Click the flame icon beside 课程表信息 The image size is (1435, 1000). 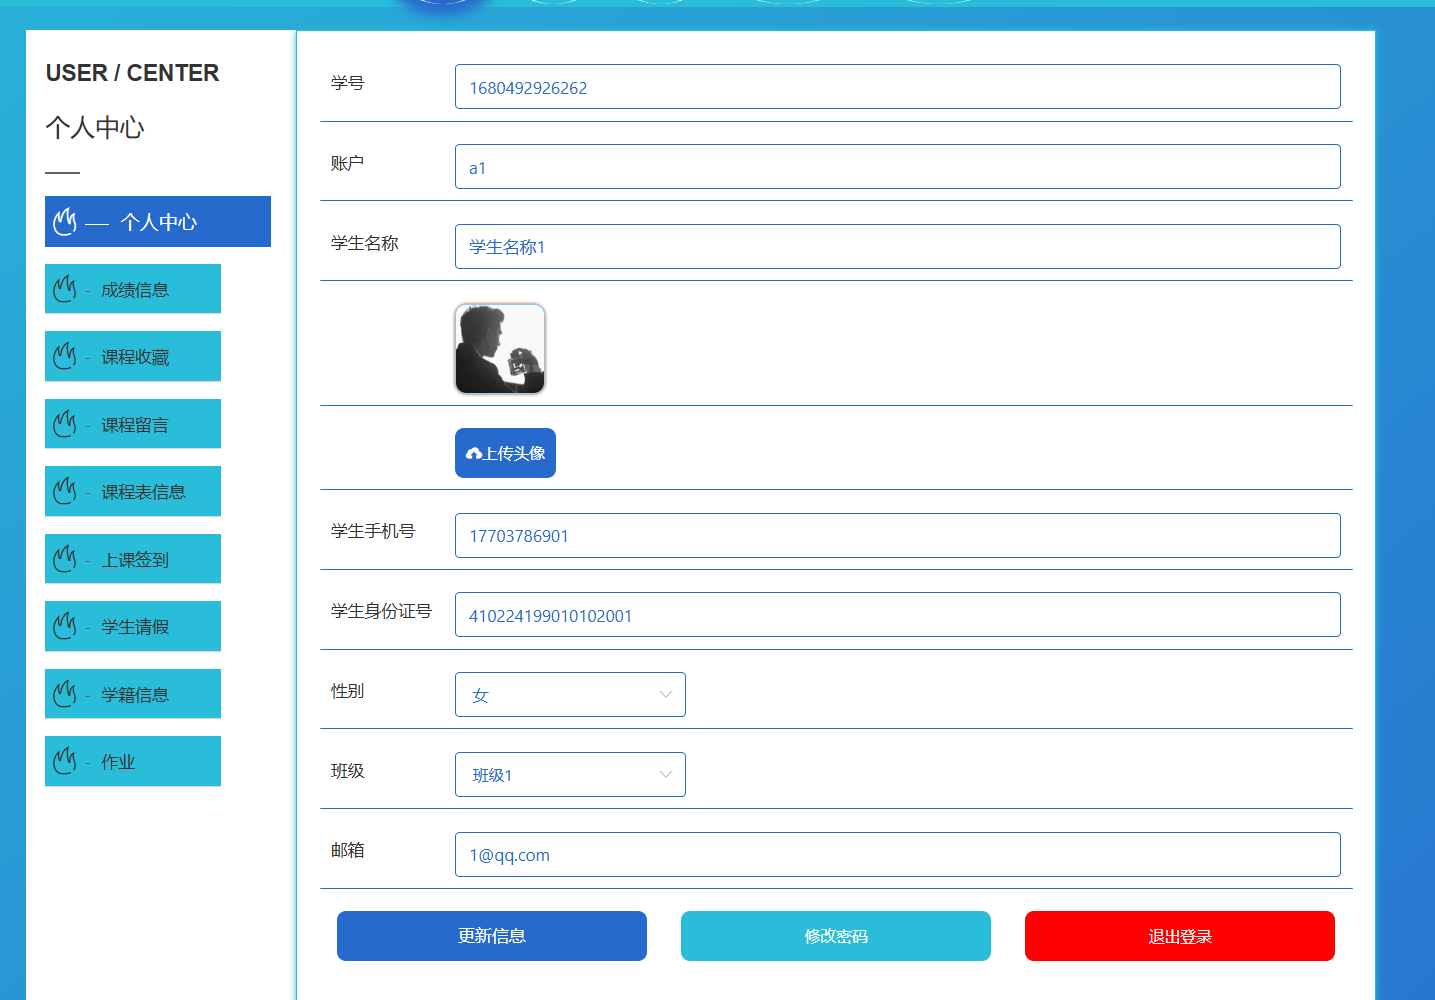[x=65, y=491]
